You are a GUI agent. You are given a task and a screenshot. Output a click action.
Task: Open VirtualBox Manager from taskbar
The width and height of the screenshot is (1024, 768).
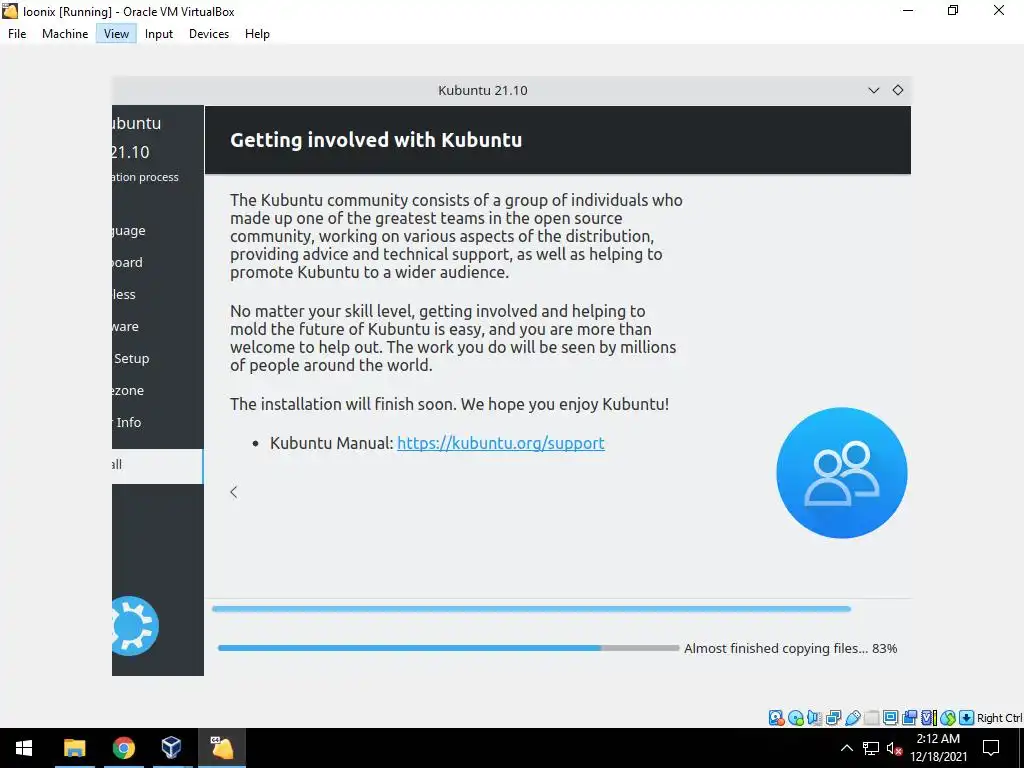tap(172, 748)
